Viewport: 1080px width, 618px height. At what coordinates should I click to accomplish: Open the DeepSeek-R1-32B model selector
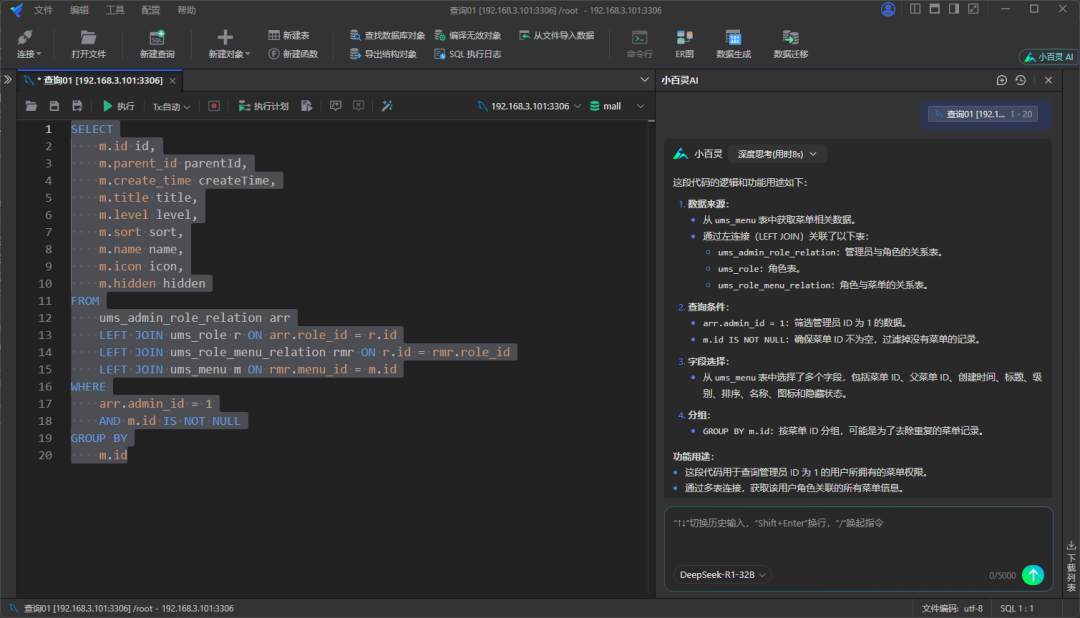[724, 575]
